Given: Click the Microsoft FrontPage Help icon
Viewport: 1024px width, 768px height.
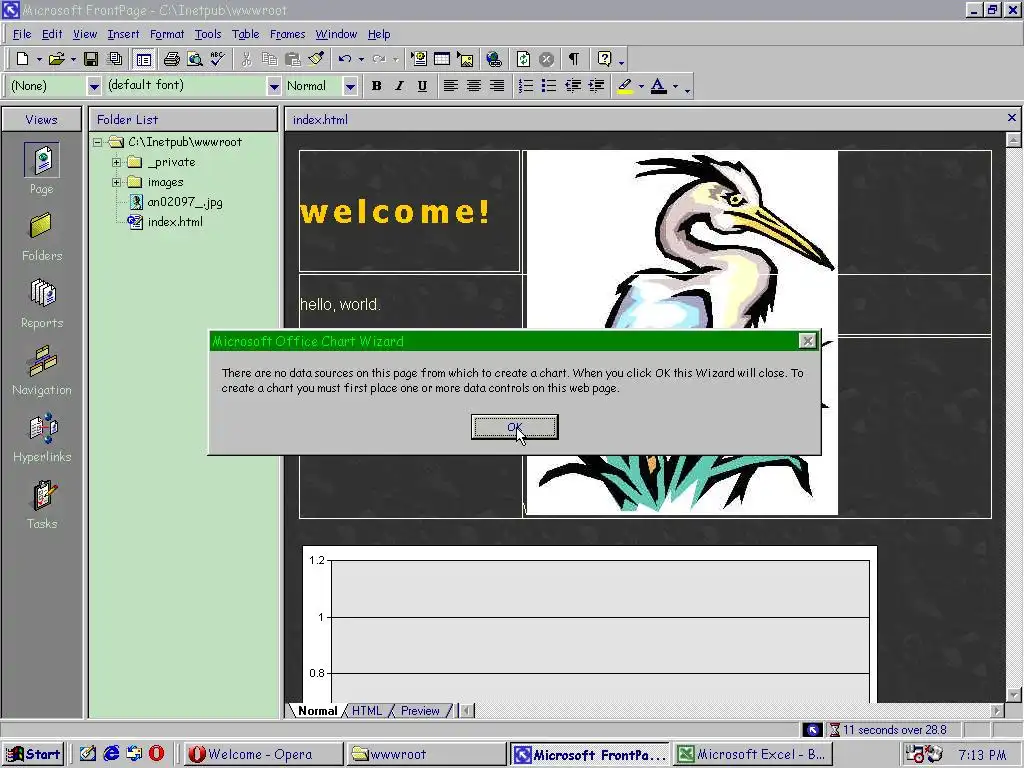Looking at the screenshot, I should pos(604,59).
